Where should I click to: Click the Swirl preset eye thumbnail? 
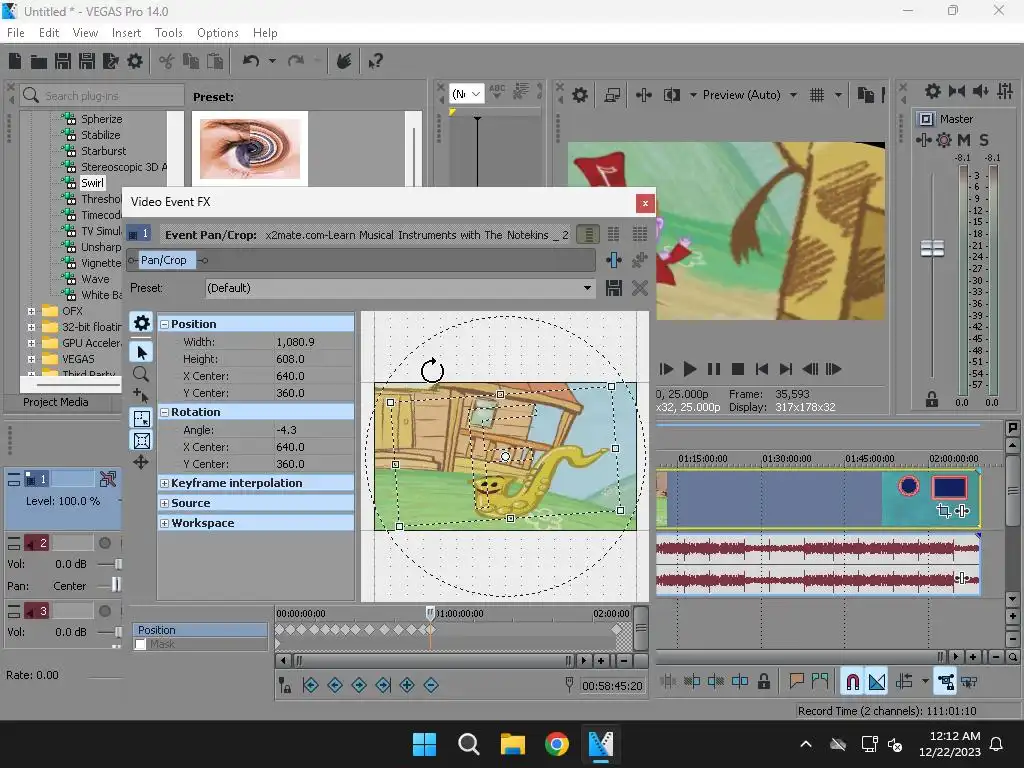click(x=249, y=149)
